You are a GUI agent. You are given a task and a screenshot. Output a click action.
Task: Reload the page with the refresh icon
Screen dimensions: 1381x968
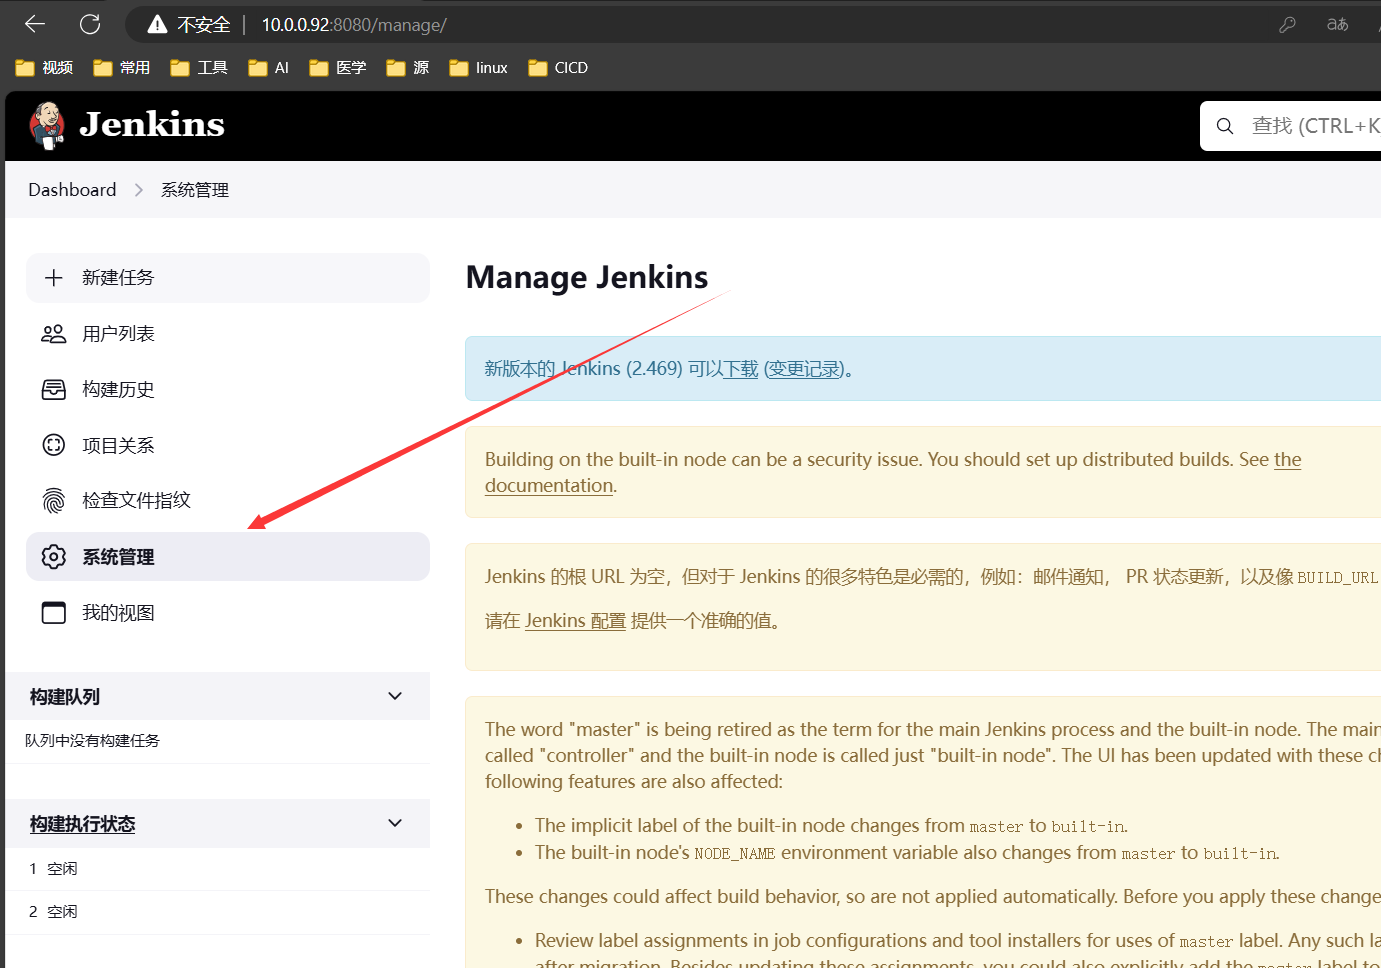(90, 24)
